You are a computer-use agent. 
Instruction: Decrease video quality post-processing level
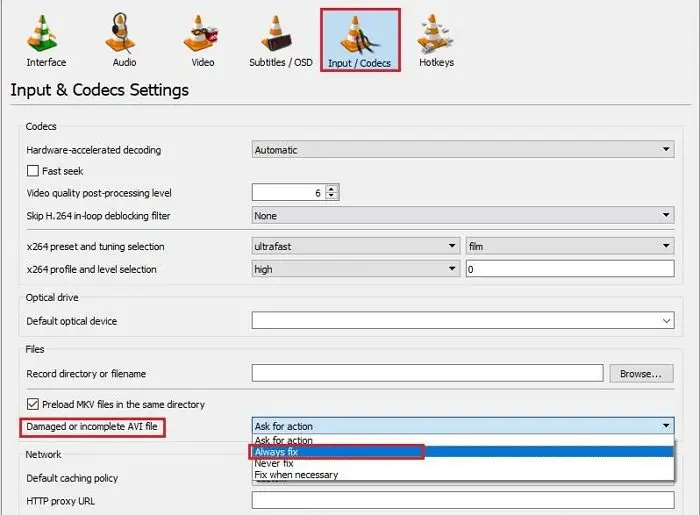coord(331,196)
